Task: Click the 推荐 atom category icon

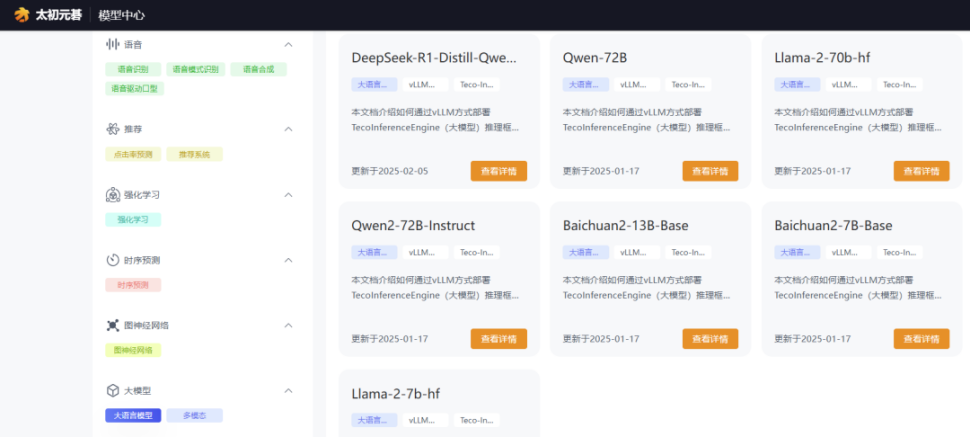Action: pos(112,129)
